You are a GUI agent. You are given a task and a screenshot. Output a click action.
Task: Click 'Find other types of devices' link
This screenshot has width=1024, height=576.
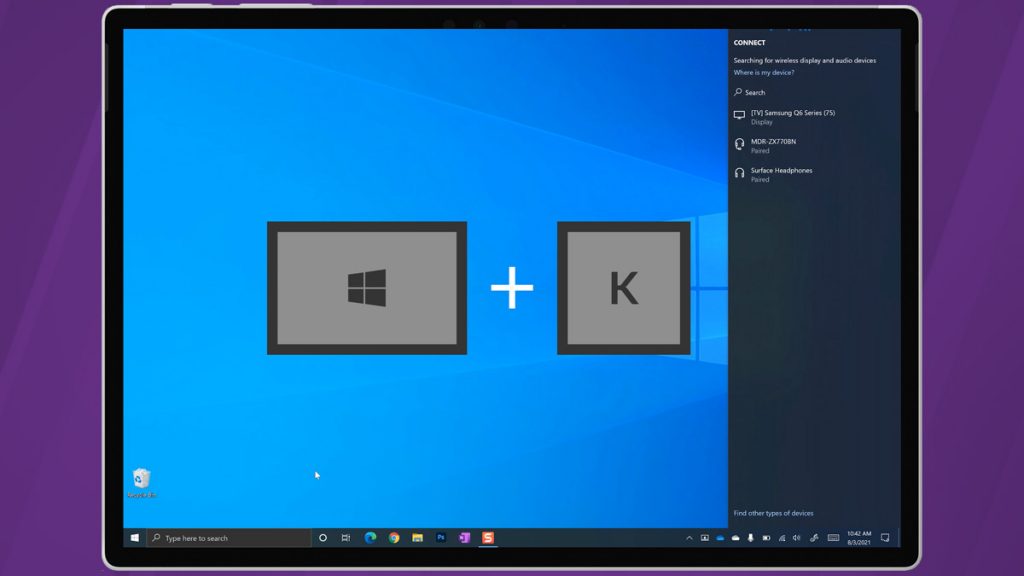click(773, 513)
